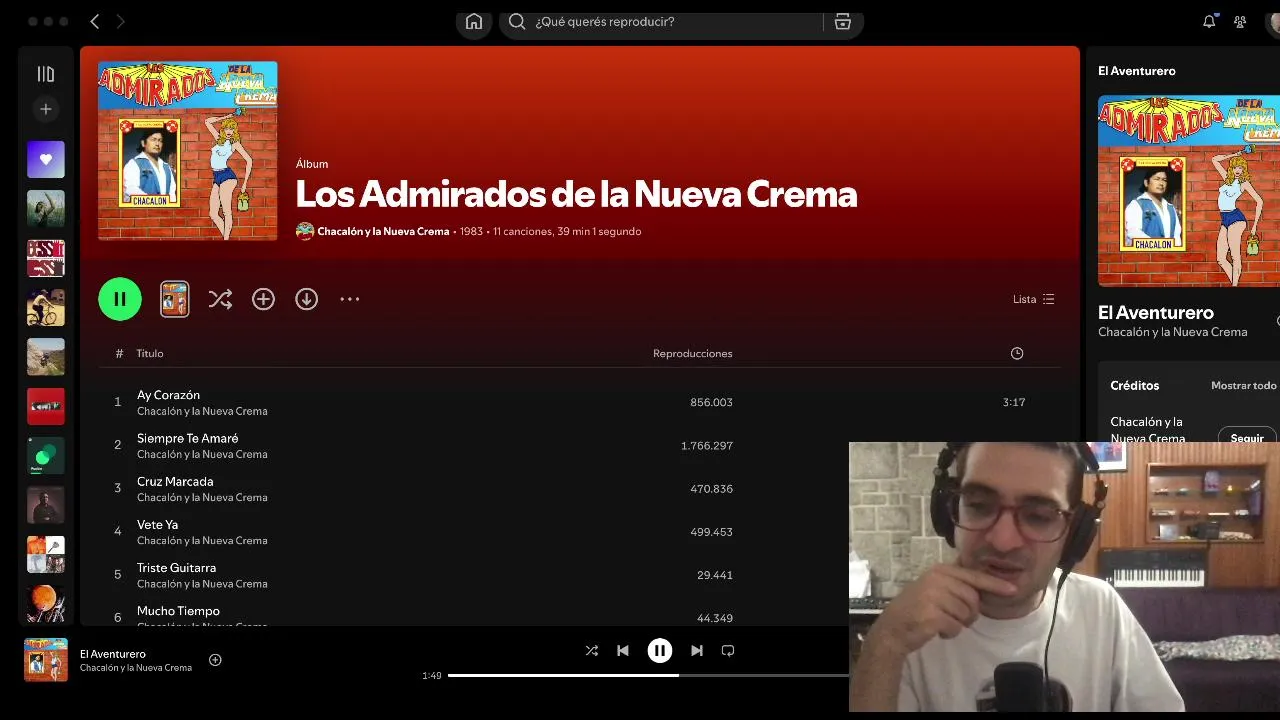Save album to library with plus circle
Viewport: 1280px width, 720px height.
coord(263,299)
